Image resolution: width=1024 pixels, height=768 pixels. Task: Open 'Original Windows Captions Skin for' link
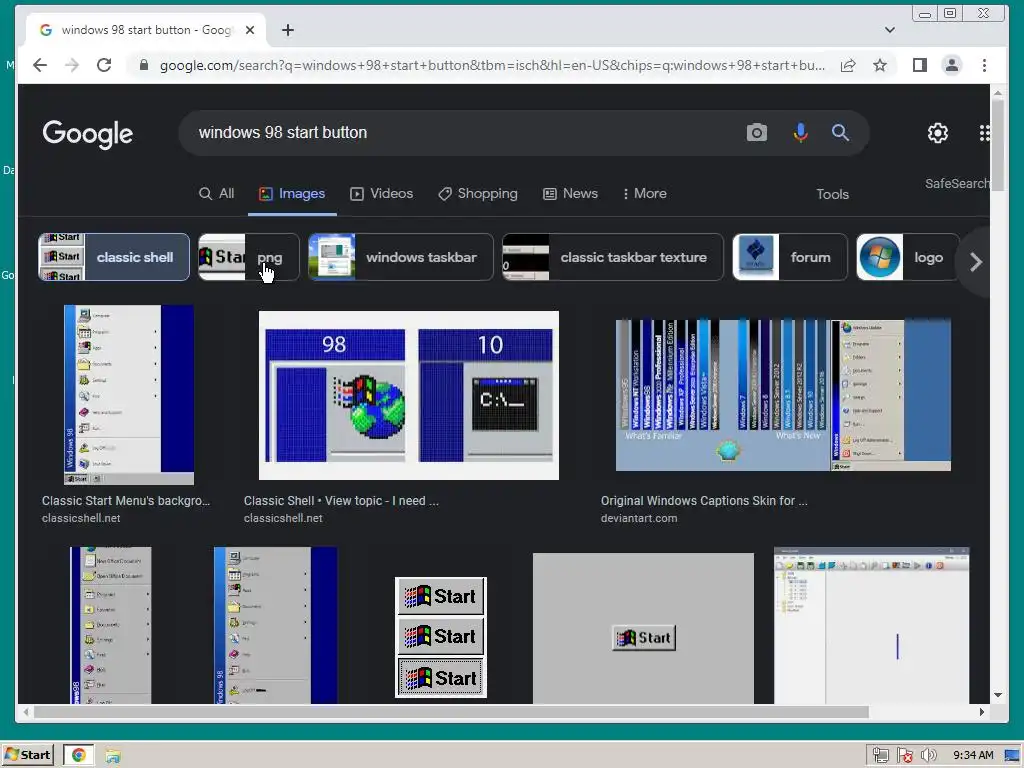(704, 501)
